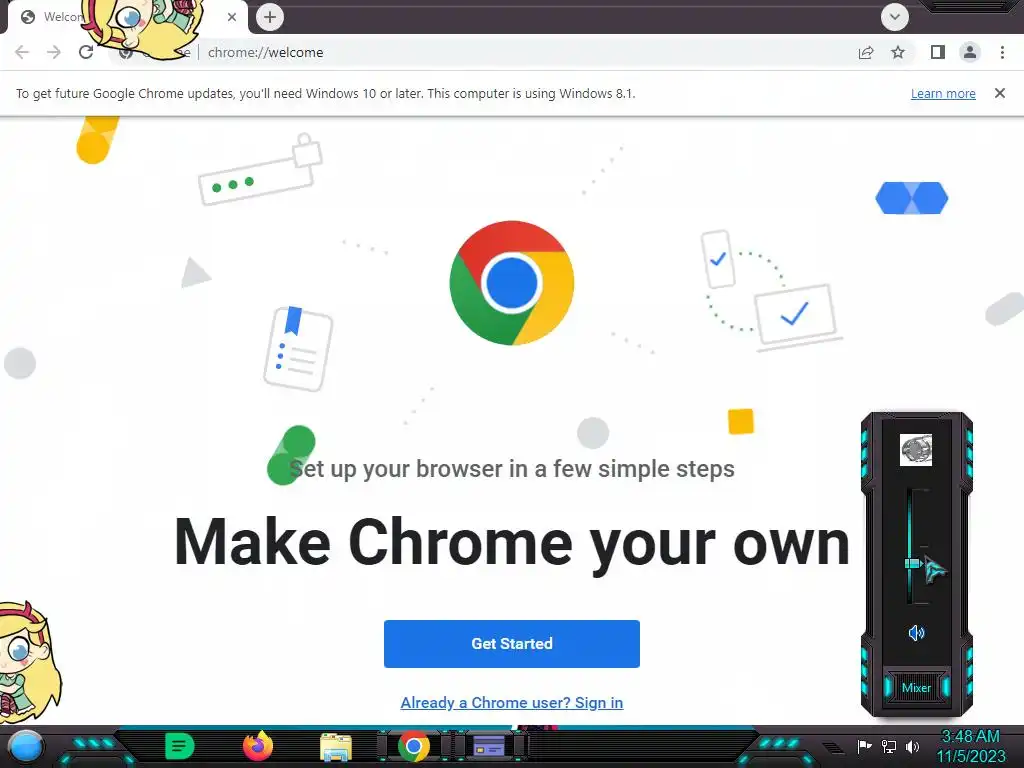Click the volume slider handle

point(912,563)
